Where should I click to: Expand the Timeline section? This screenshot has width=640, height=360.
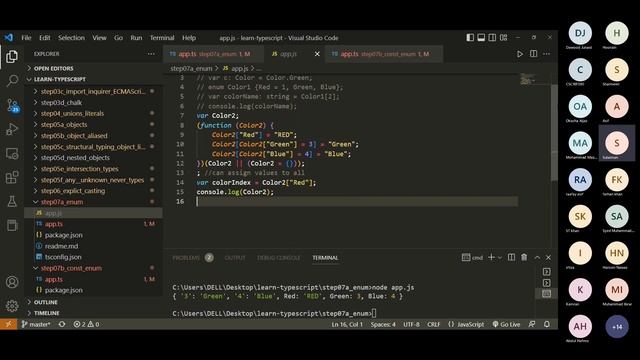(x=94, y=313)
